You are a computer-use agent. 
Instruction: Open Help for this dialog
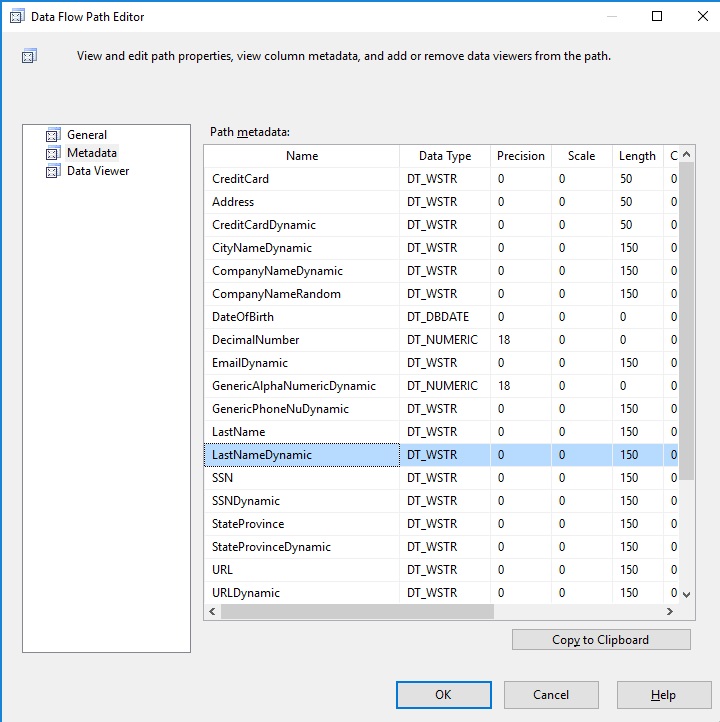click(x=663, y=694)
